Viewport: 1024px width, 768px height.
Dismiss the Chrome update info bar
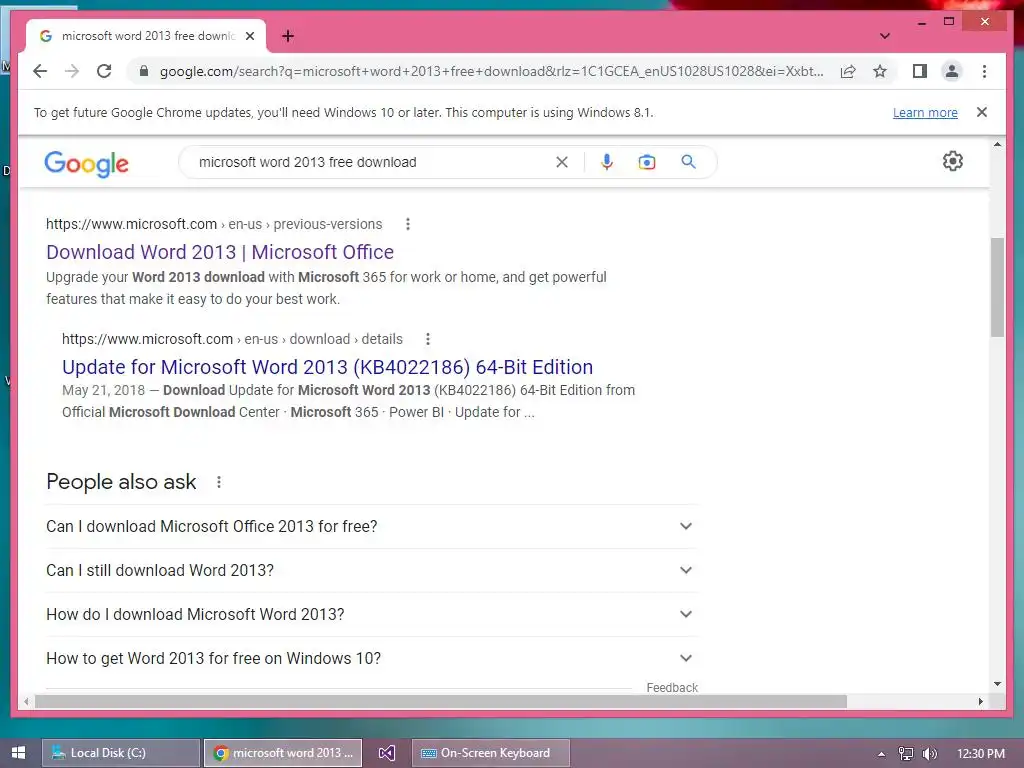pyautogui.click(x=982, y=112)
